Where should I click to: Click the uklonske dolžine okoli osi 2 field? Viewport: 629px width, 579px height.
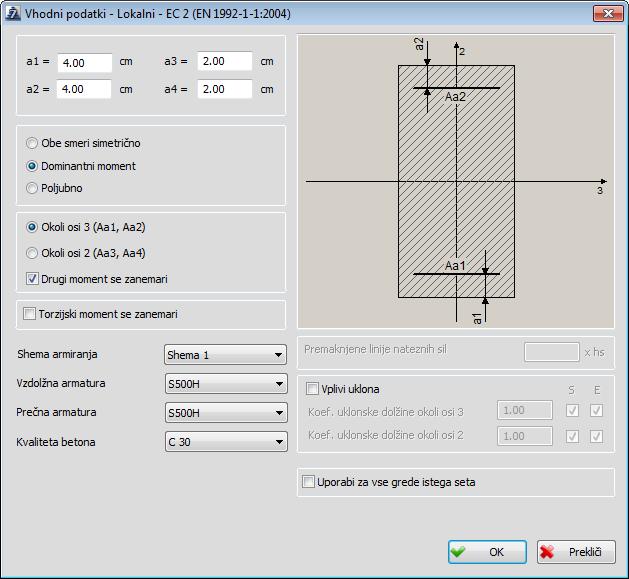525,436
